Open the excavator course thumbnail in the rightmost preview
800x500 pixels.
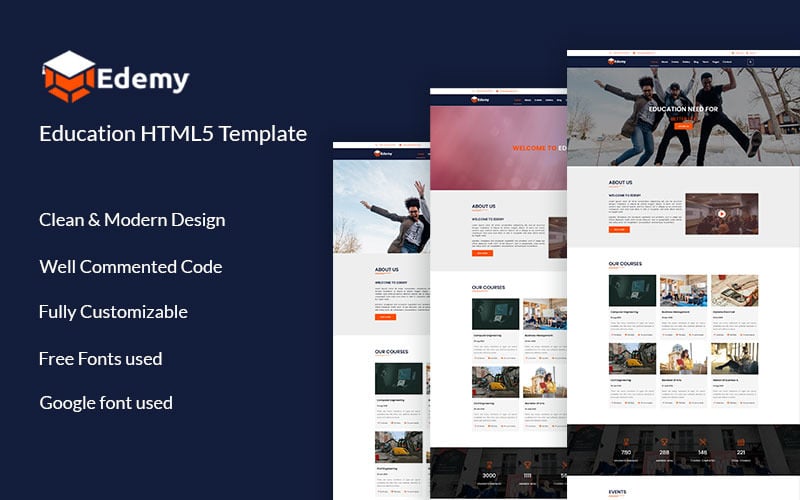click(632, 358)
